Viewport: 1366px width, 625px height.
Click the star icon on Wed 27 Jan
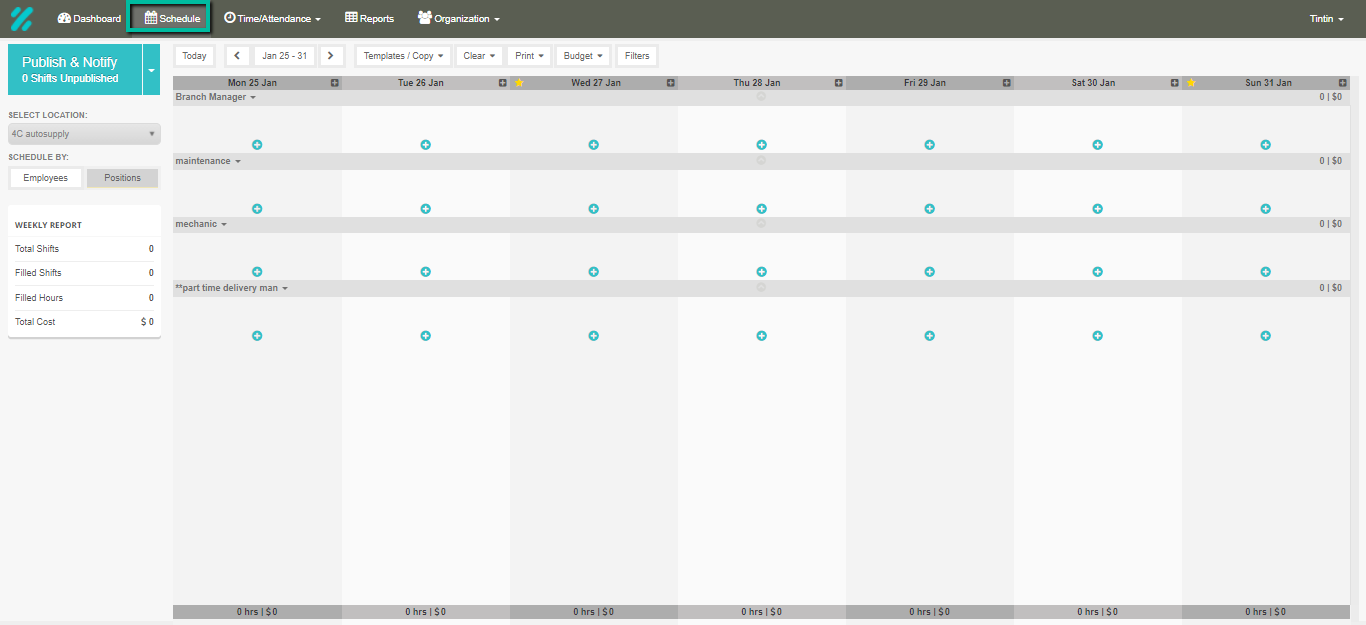point(519,83)
